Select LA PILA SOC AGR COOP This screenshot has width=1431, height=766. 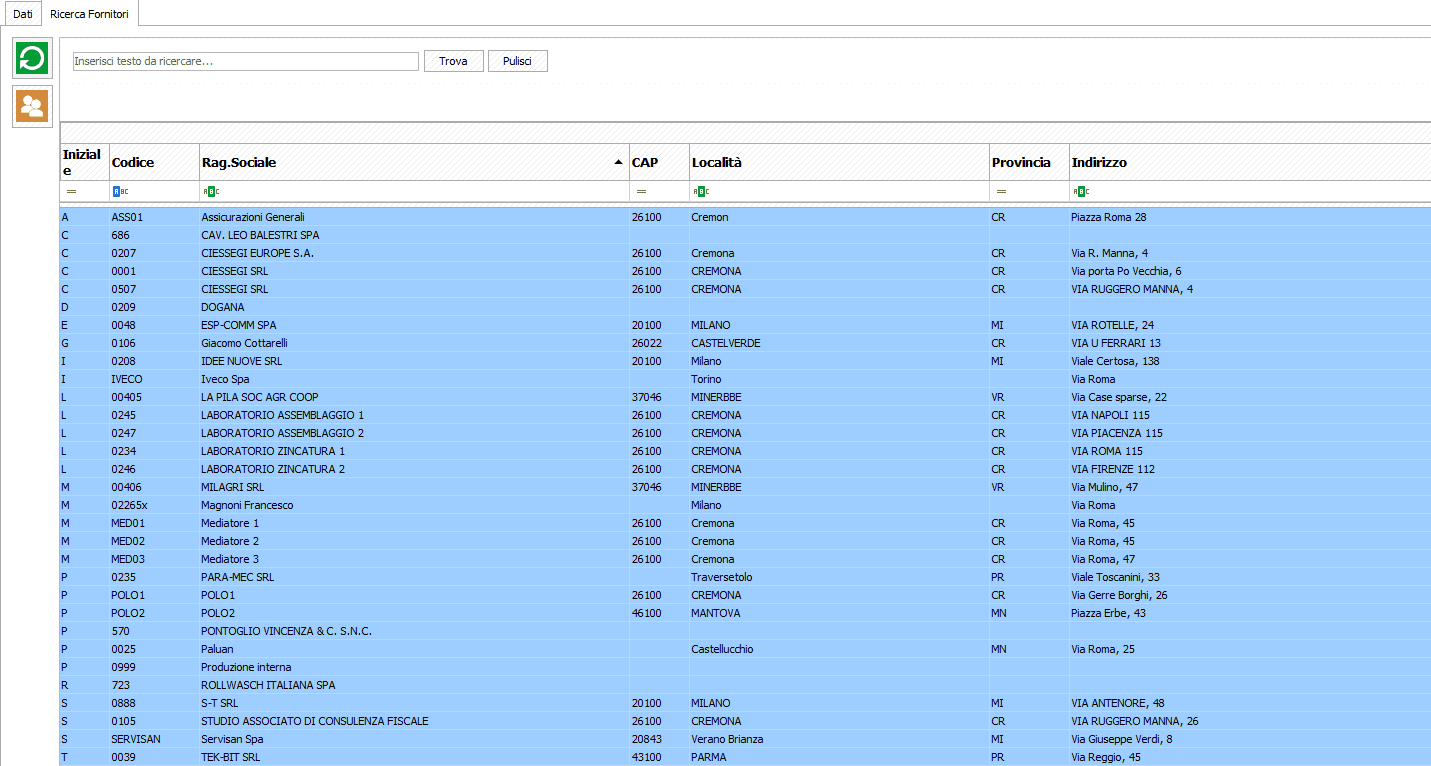(x=745, y=397)
